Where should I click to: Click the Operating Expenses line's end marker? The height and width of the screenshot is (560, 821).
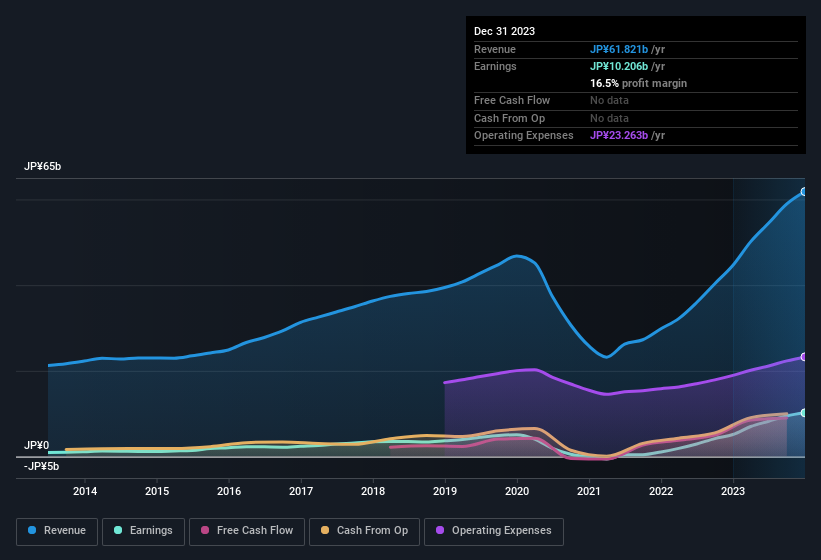pos(804,357)
